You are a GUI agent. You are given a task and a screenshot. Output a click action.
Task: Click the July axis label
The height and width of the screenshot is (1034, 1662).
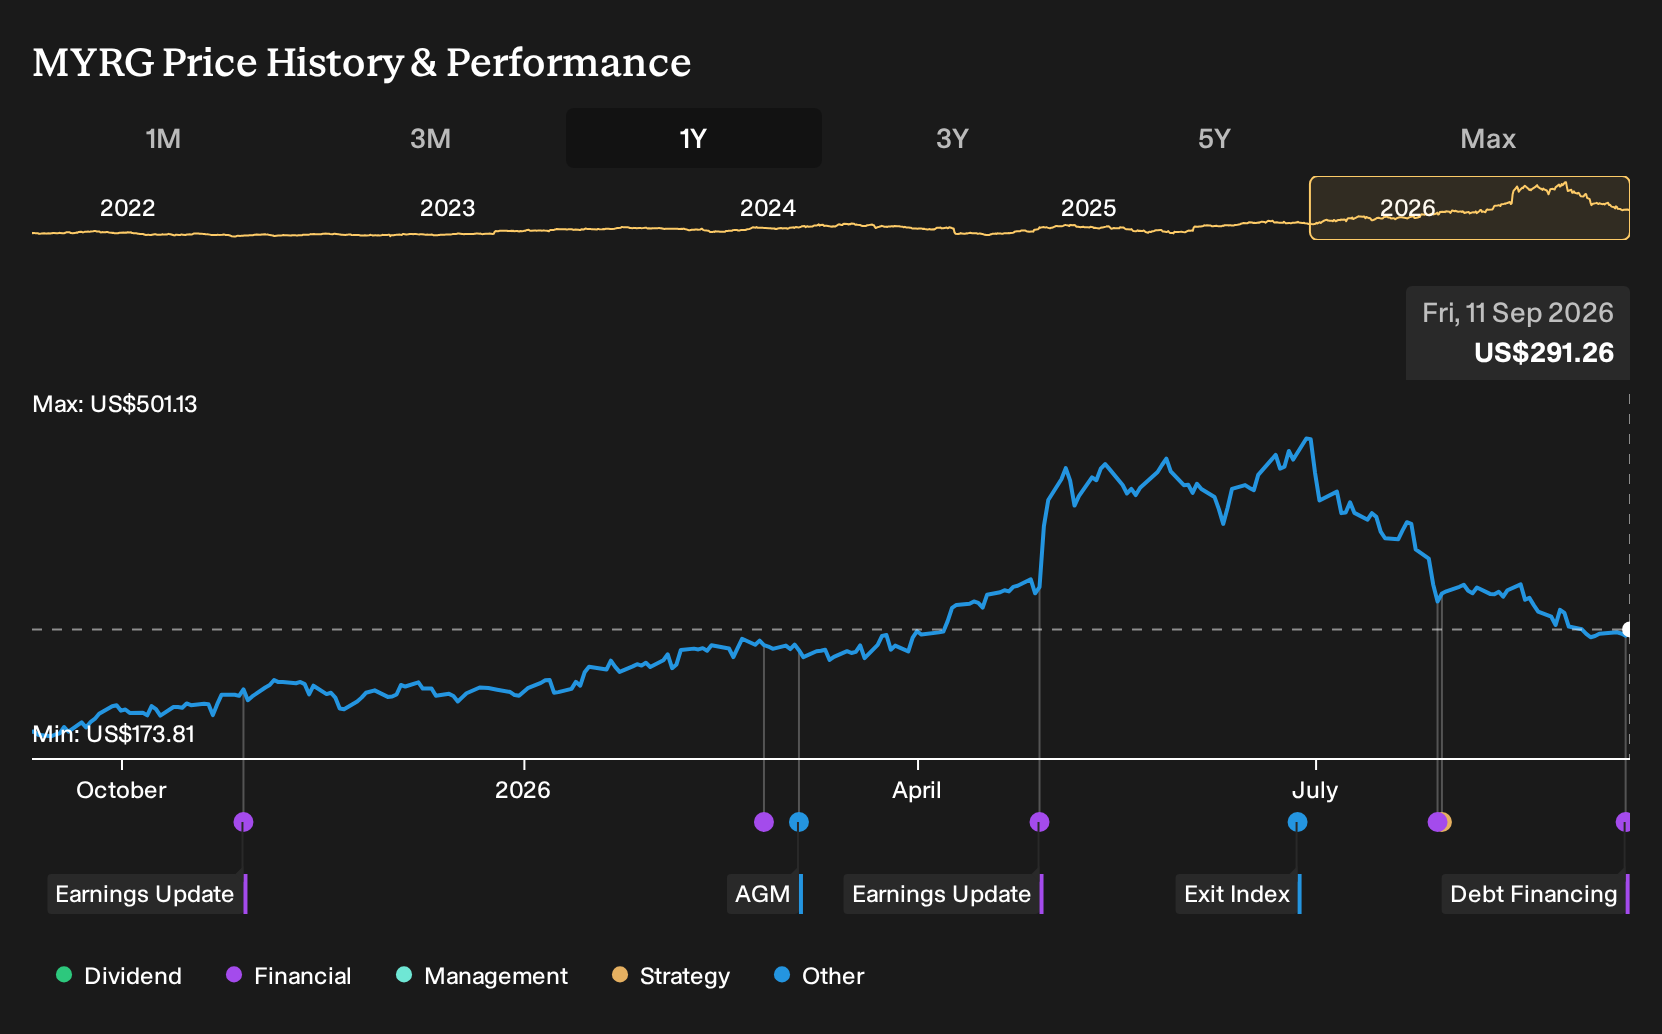tap(1315, 790)
